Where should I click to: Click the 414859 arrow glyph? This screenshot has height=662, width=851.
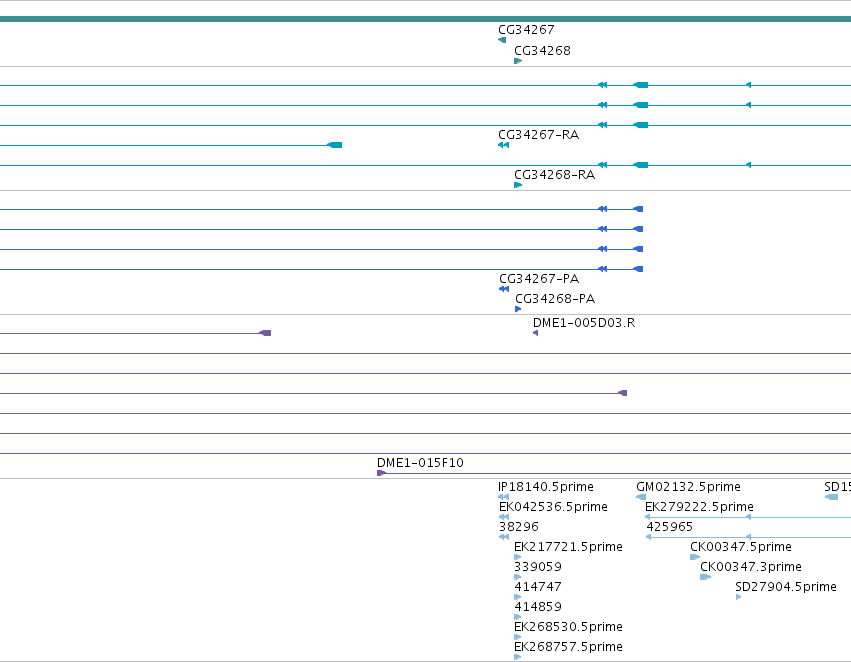point(517,617)
